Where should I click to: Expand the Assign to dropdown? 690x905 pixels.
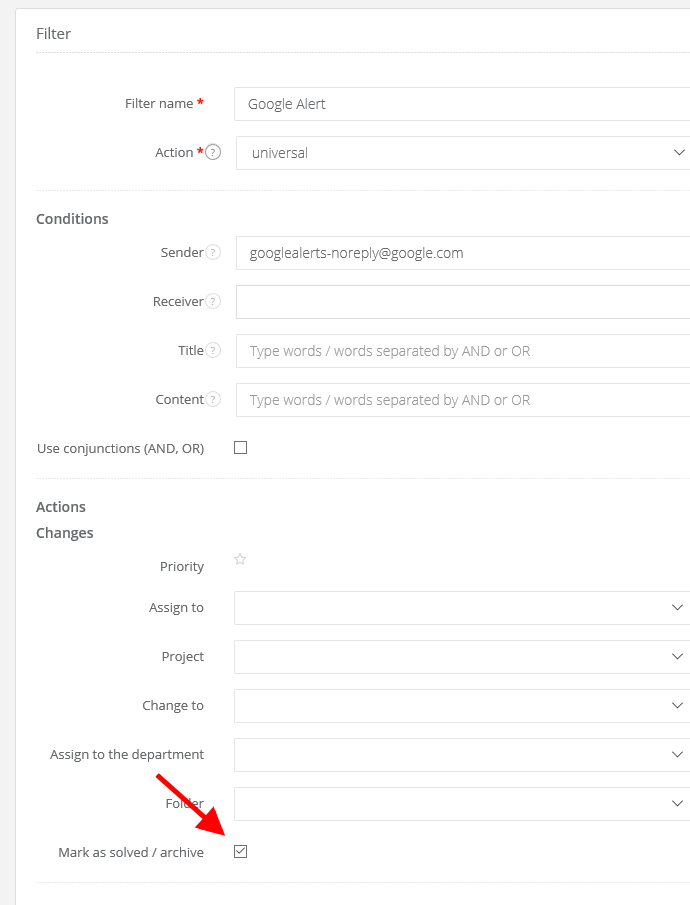(x=462, y=608)
